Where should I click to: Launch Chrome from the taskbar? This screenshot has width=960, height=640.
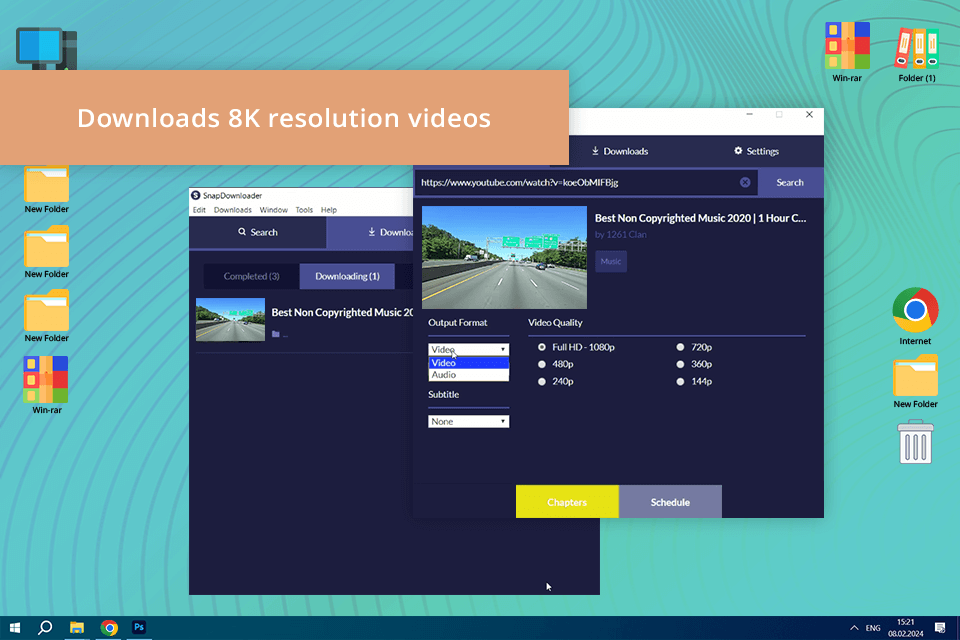109,627
